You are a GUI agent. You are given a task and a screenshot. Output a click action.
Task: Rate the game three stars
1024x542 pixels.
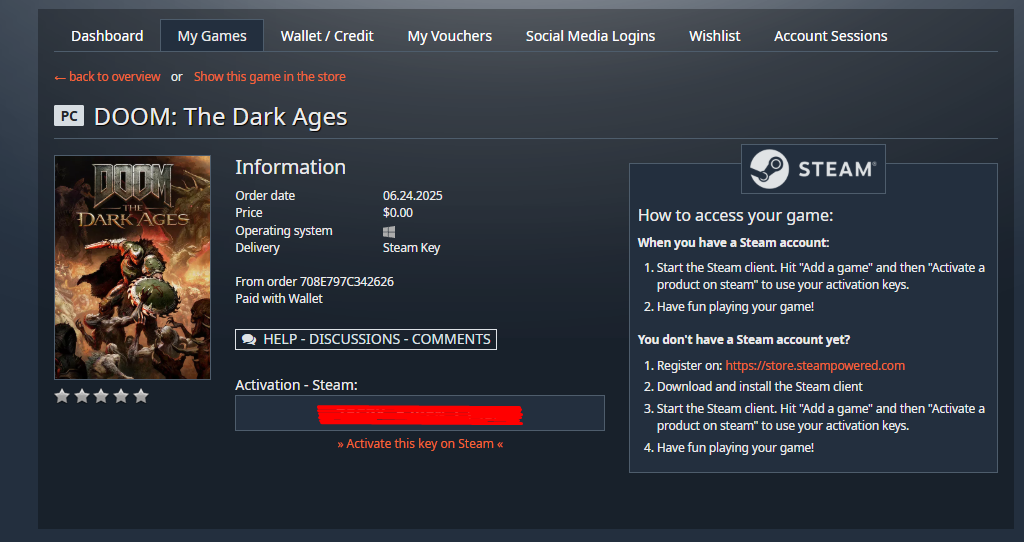click(x=101, y=396)
